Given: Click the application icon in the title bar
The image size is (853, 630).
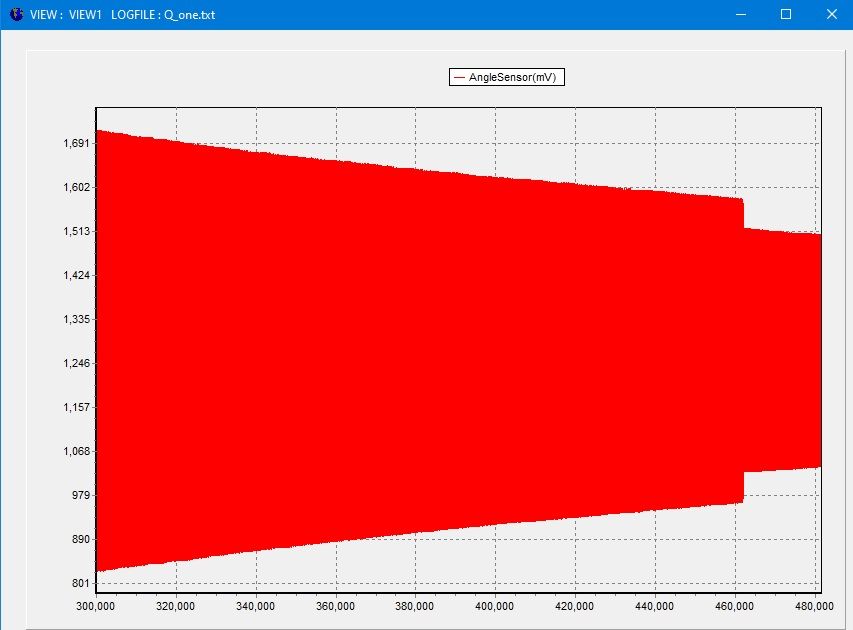Looking at the screenshot, I should [x=17, y=14].
